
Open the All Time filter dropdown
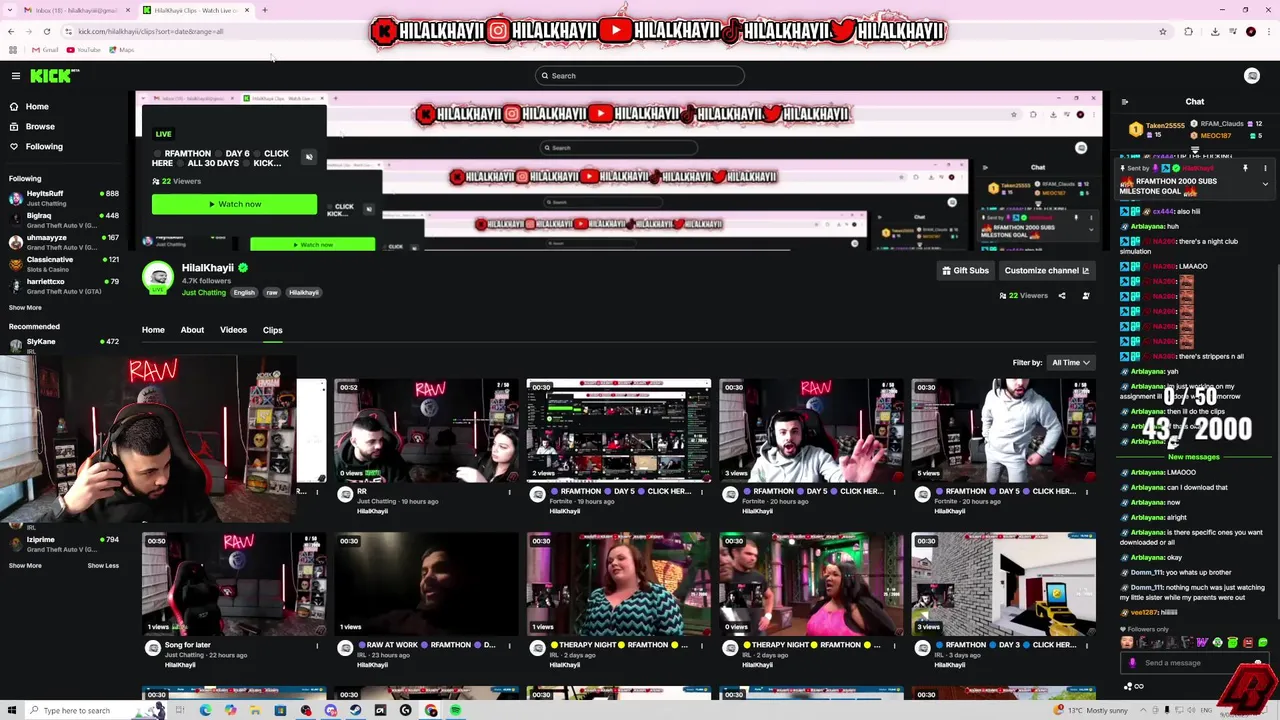point(1070,363)
